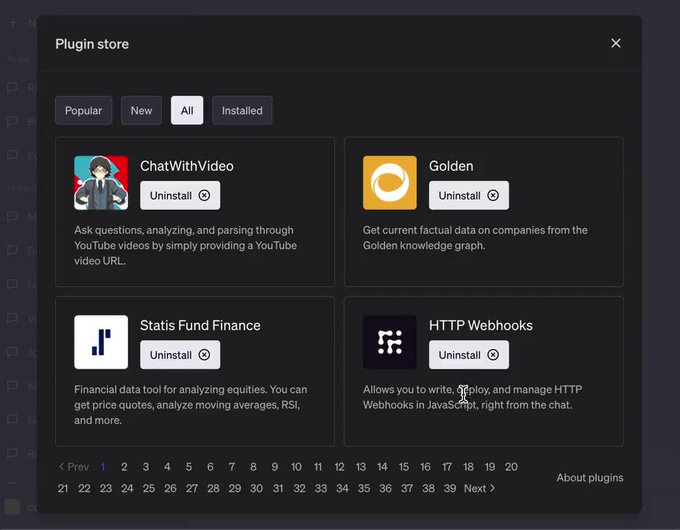Jump to page 7
Viewport: 680px width, 530px height.
(232, 467)
